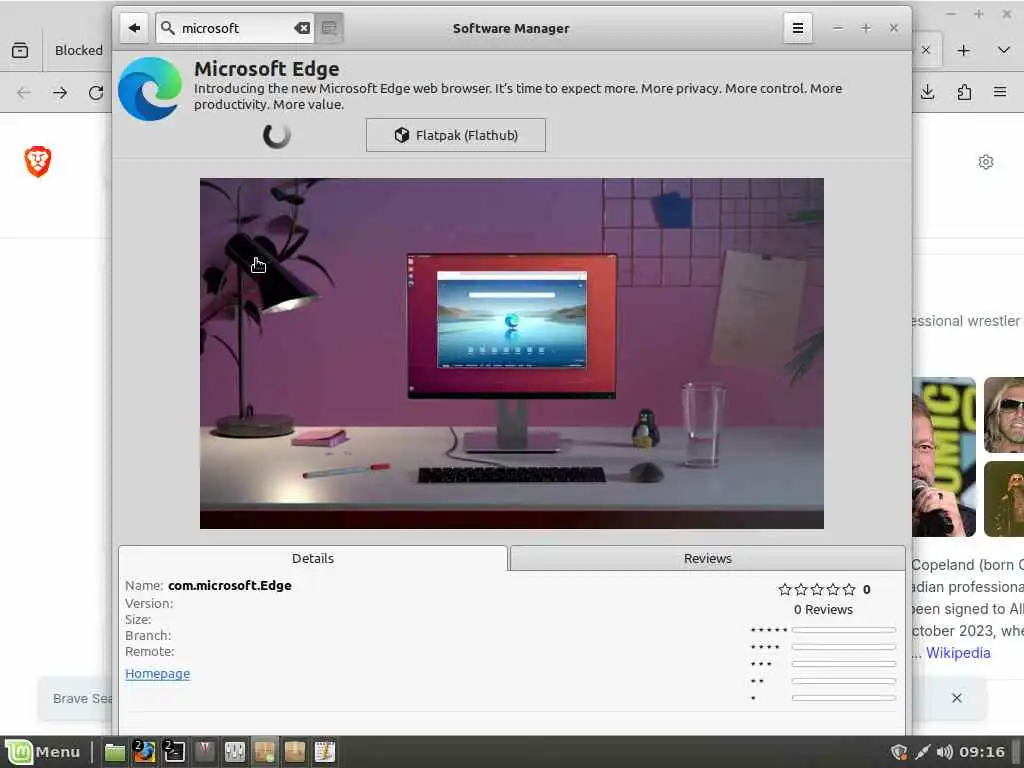1024x768 pixels.
Task: Open the notepad app in the taskbar
Action: tap(325, 752)
